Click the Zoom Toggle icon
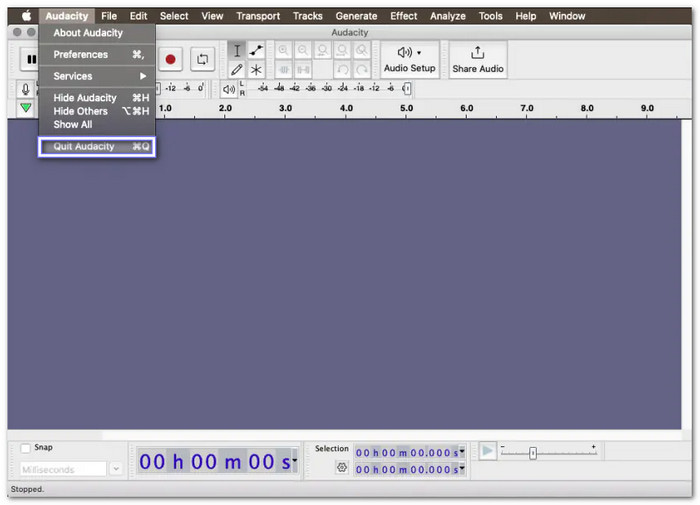 362,50
